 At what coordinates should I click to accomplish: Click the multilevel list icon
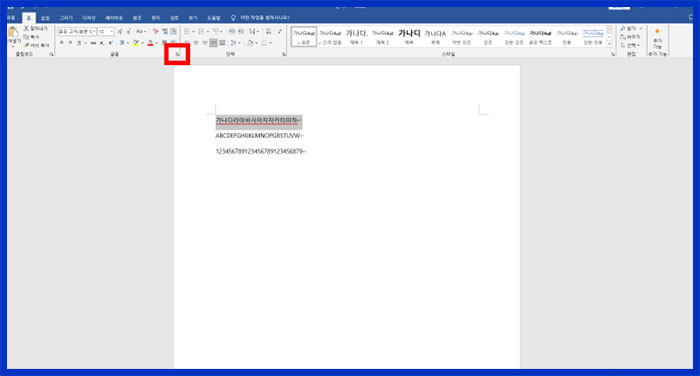pyautogui.click(x=216, y=31)
